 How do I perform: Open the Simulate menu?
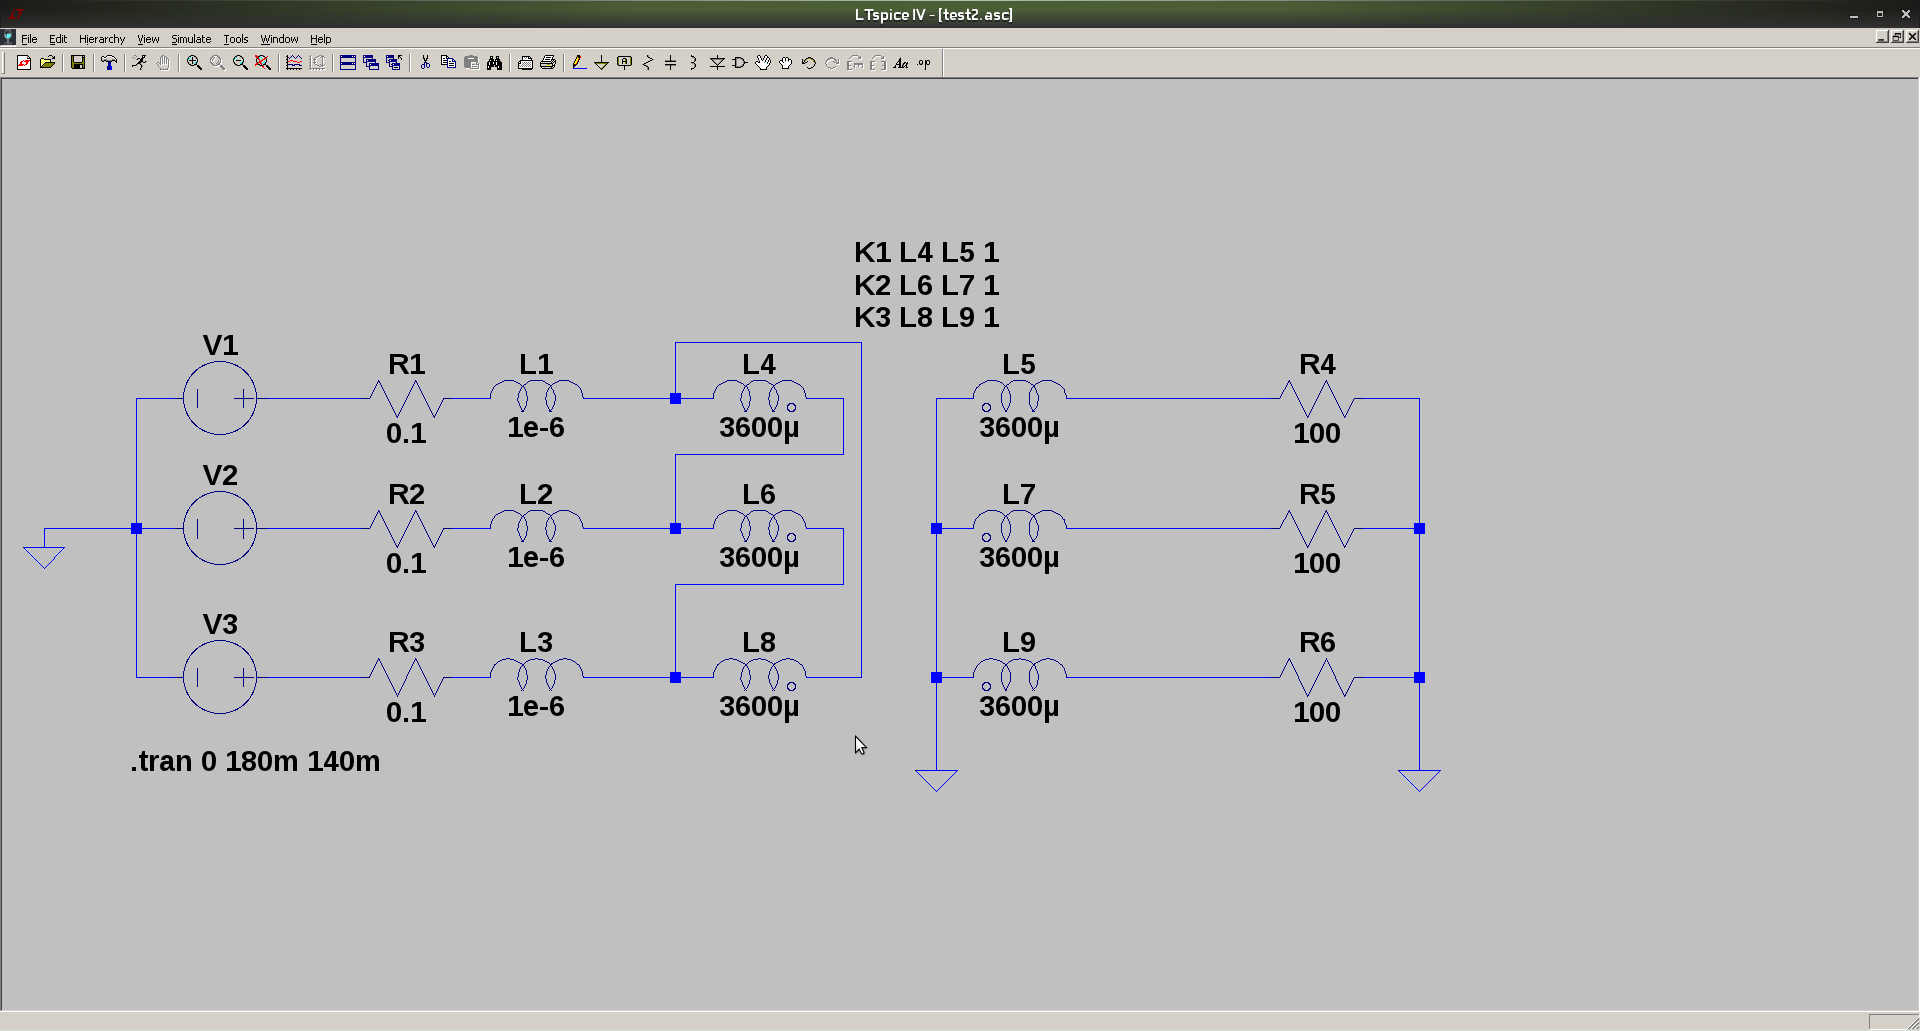click(191, 39)
